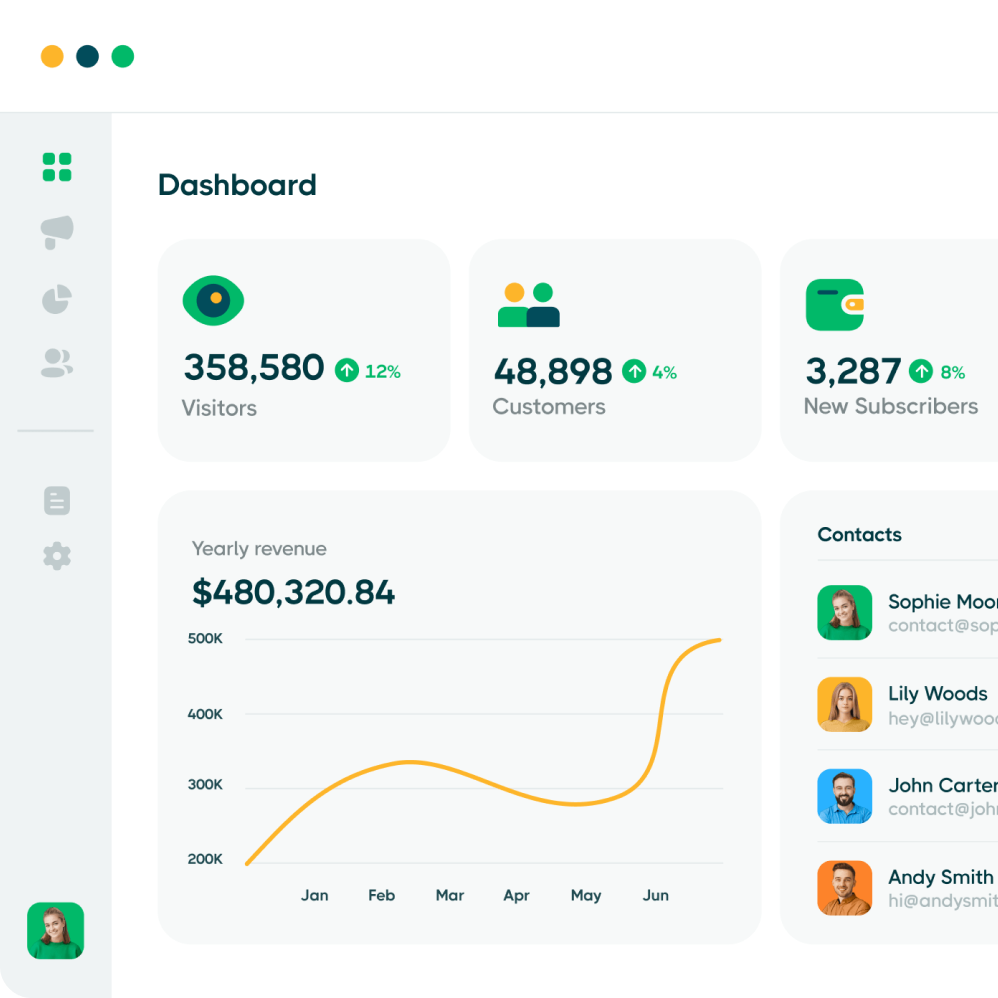Open John Carter's avatar
Screen dimensions: 998x998
click(x=845, y=796)
